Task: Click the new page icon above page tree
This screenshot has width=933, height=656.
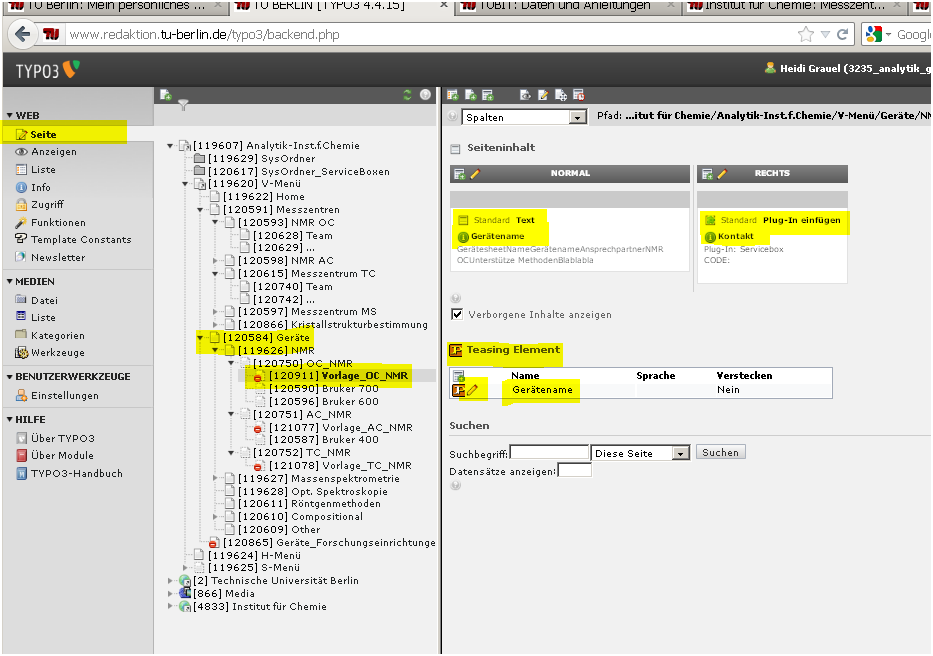Action: (165, 95)
